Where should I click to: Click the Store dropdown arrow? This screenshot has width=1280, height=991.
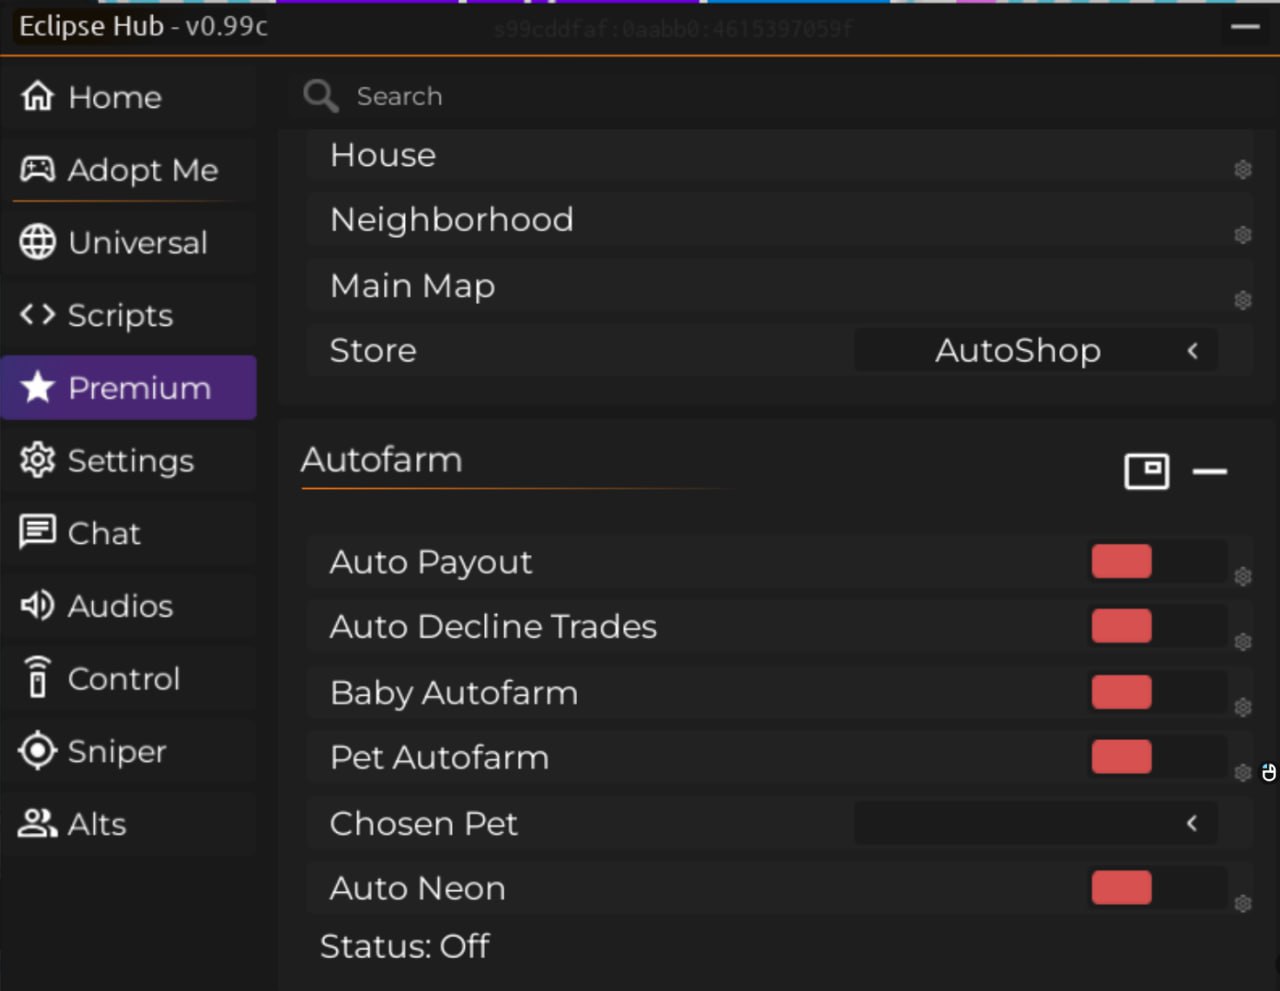[1192, 351]
